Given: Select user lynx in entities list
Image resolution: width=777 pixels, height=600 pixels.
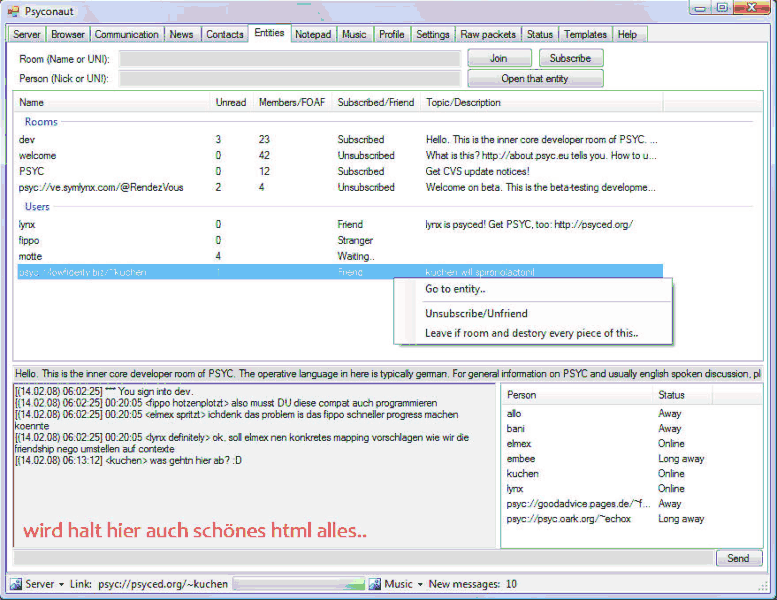Looking at the screenshot, I should click(339, 224).
